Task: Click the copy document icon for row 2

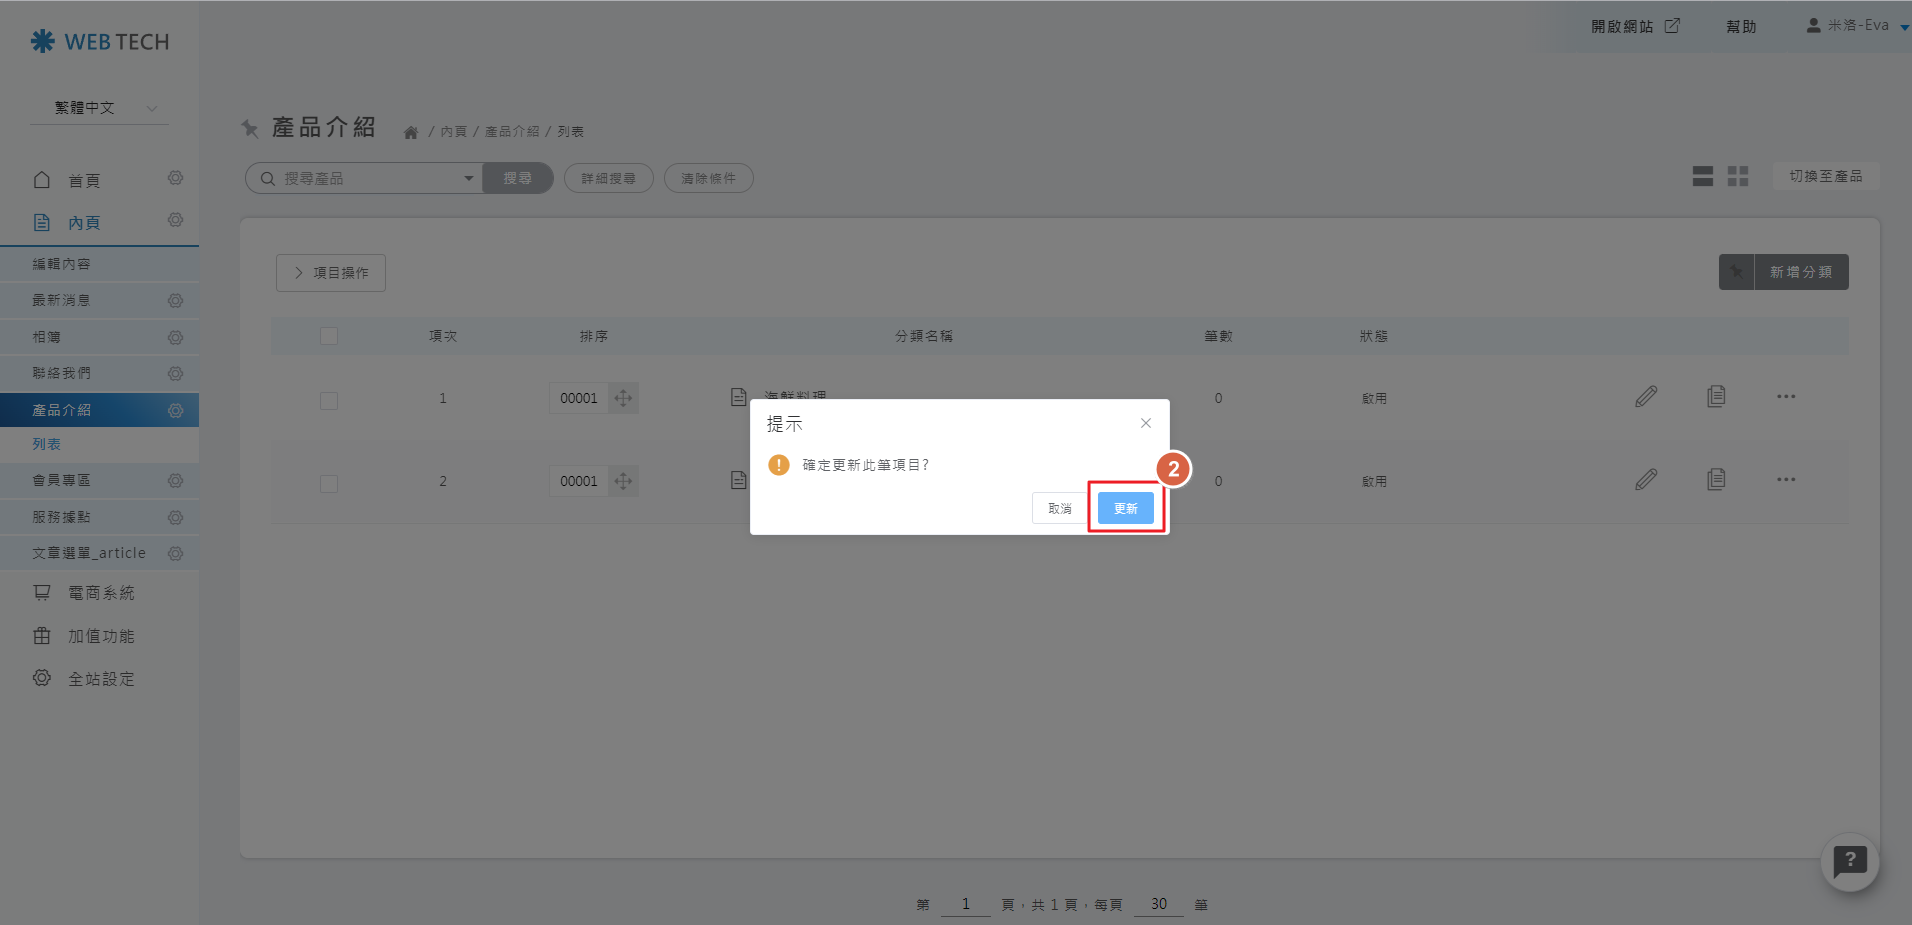Action: point(1716,480)
